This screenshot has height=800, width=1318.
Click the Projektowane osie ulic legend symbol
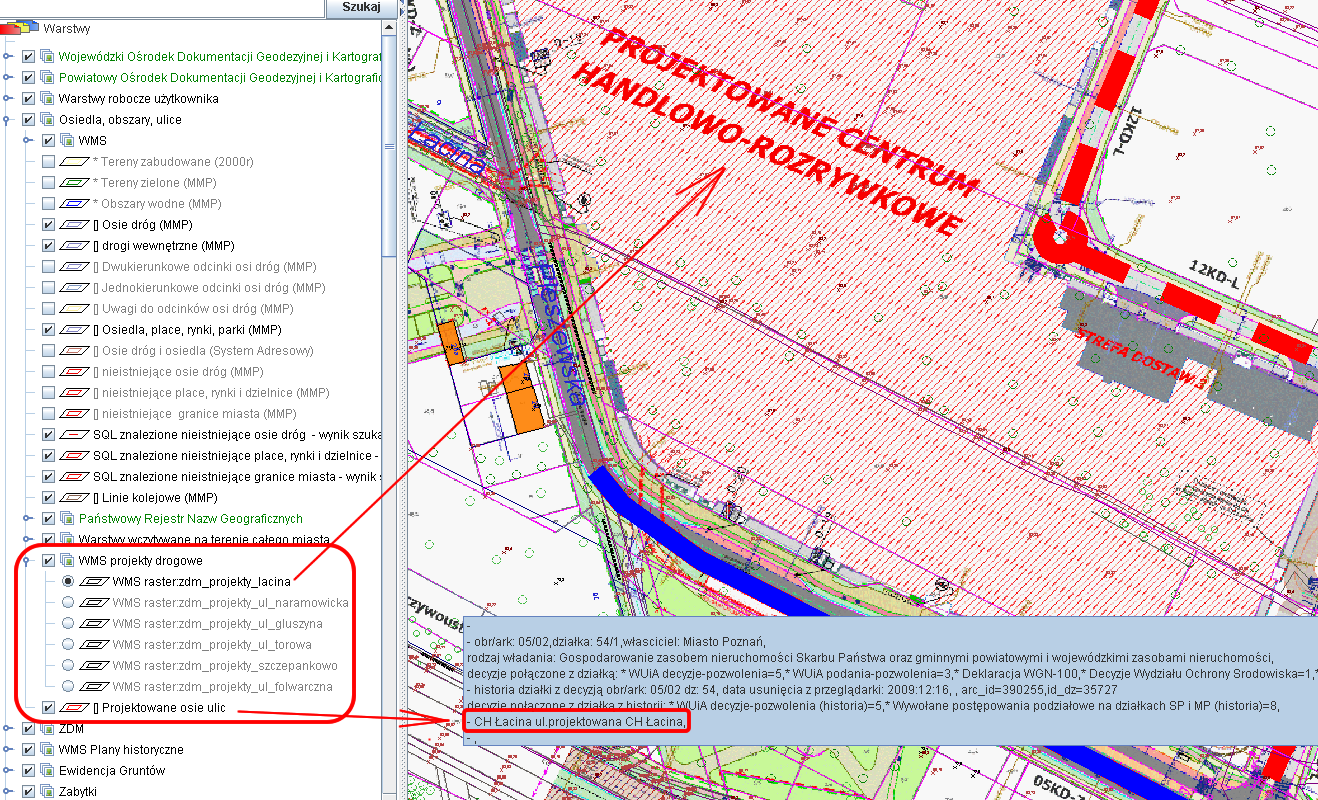click(x=75, y=708)
